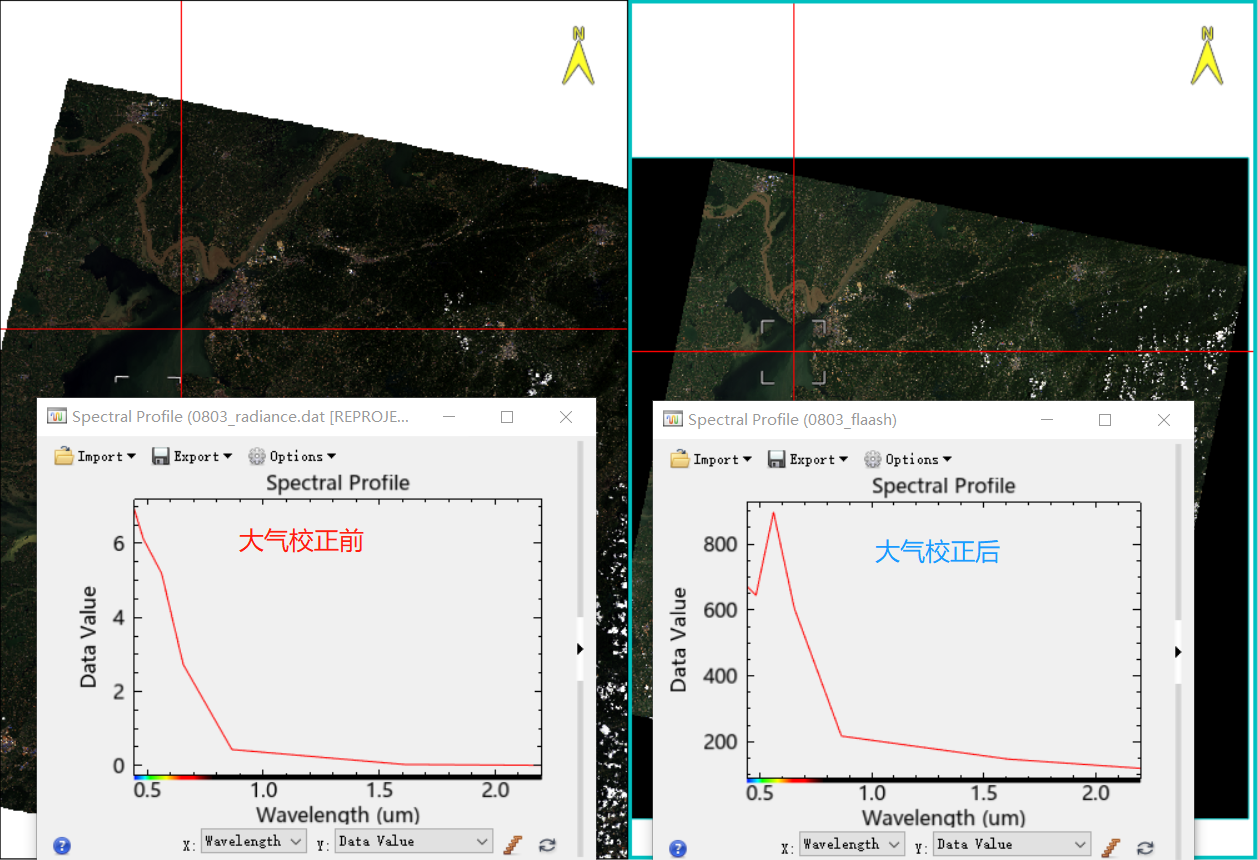Viewport: 1258px width, 860px height.
Task: Click app icon in 0803_radiance window title
Action: (x=57, y=417)
